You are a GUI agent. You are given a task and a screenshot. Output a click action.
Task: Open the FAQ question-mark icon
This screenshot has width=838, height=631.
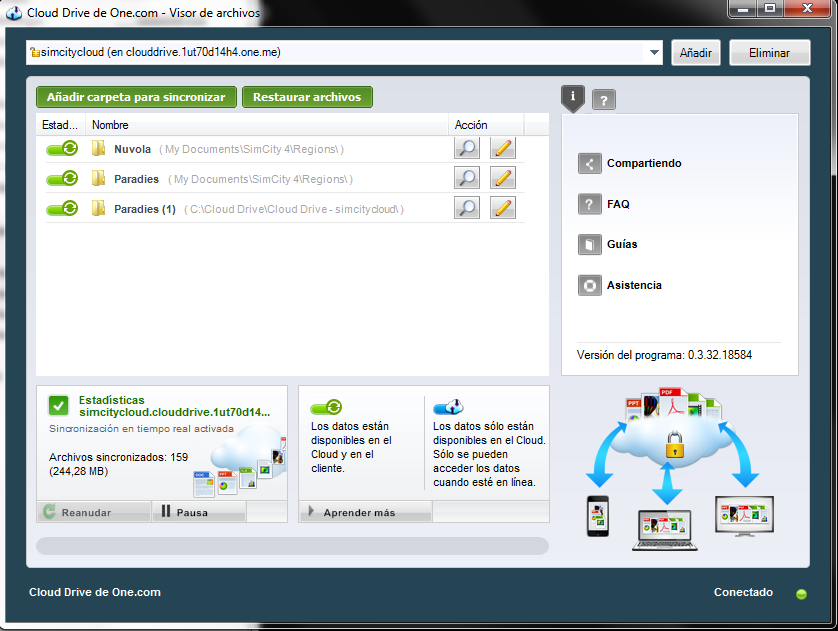[x=588, y=204]
